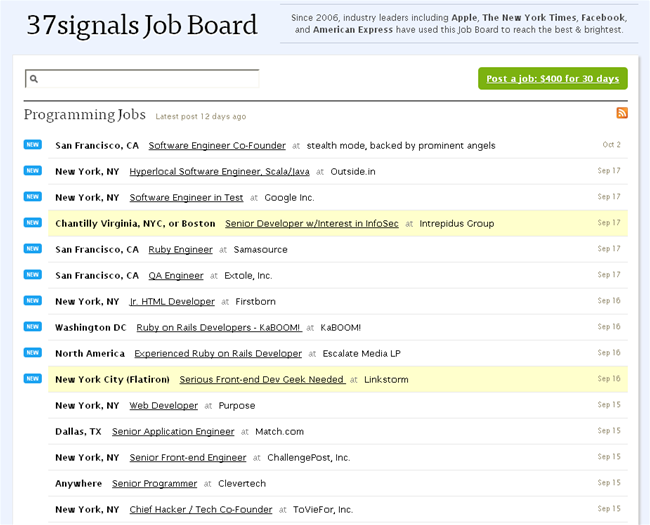
Task: Open Serious Front-end Dev Geek Needed link
Action: (262, 379)
